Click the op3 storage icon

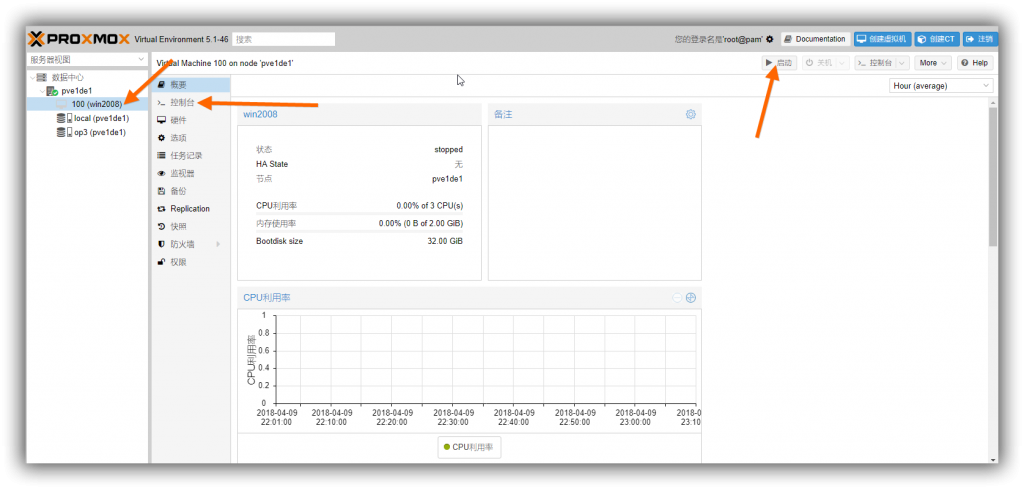(x=64, y=132)
